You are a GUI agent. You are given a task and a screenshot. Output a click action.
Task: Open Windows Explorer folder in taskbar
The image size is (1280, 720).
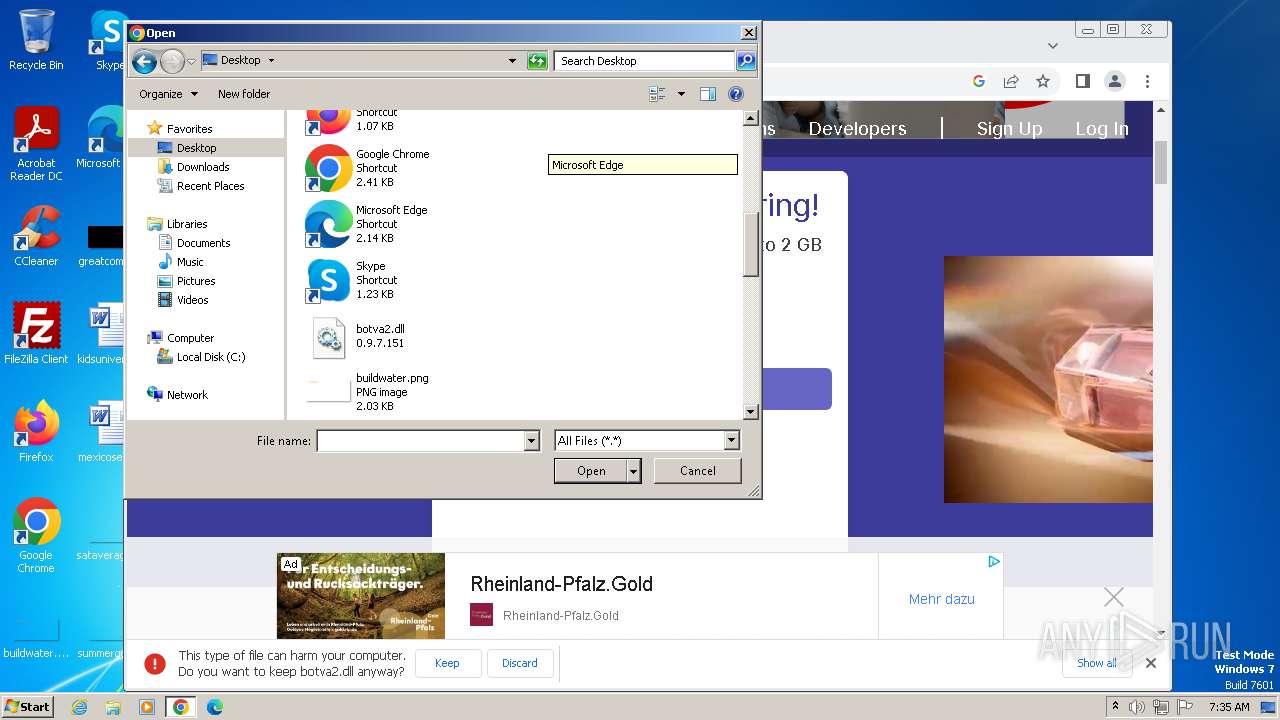113,707
